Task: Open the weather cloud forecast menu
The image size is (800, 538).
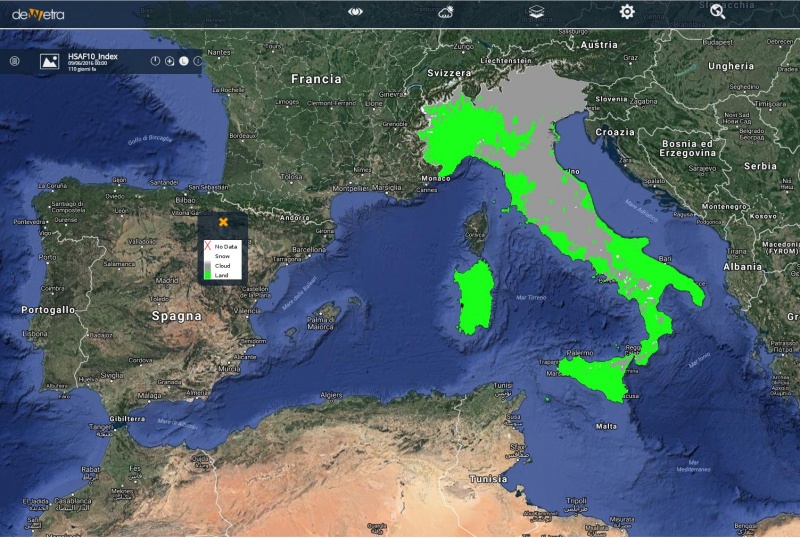Action: [446, 12]
